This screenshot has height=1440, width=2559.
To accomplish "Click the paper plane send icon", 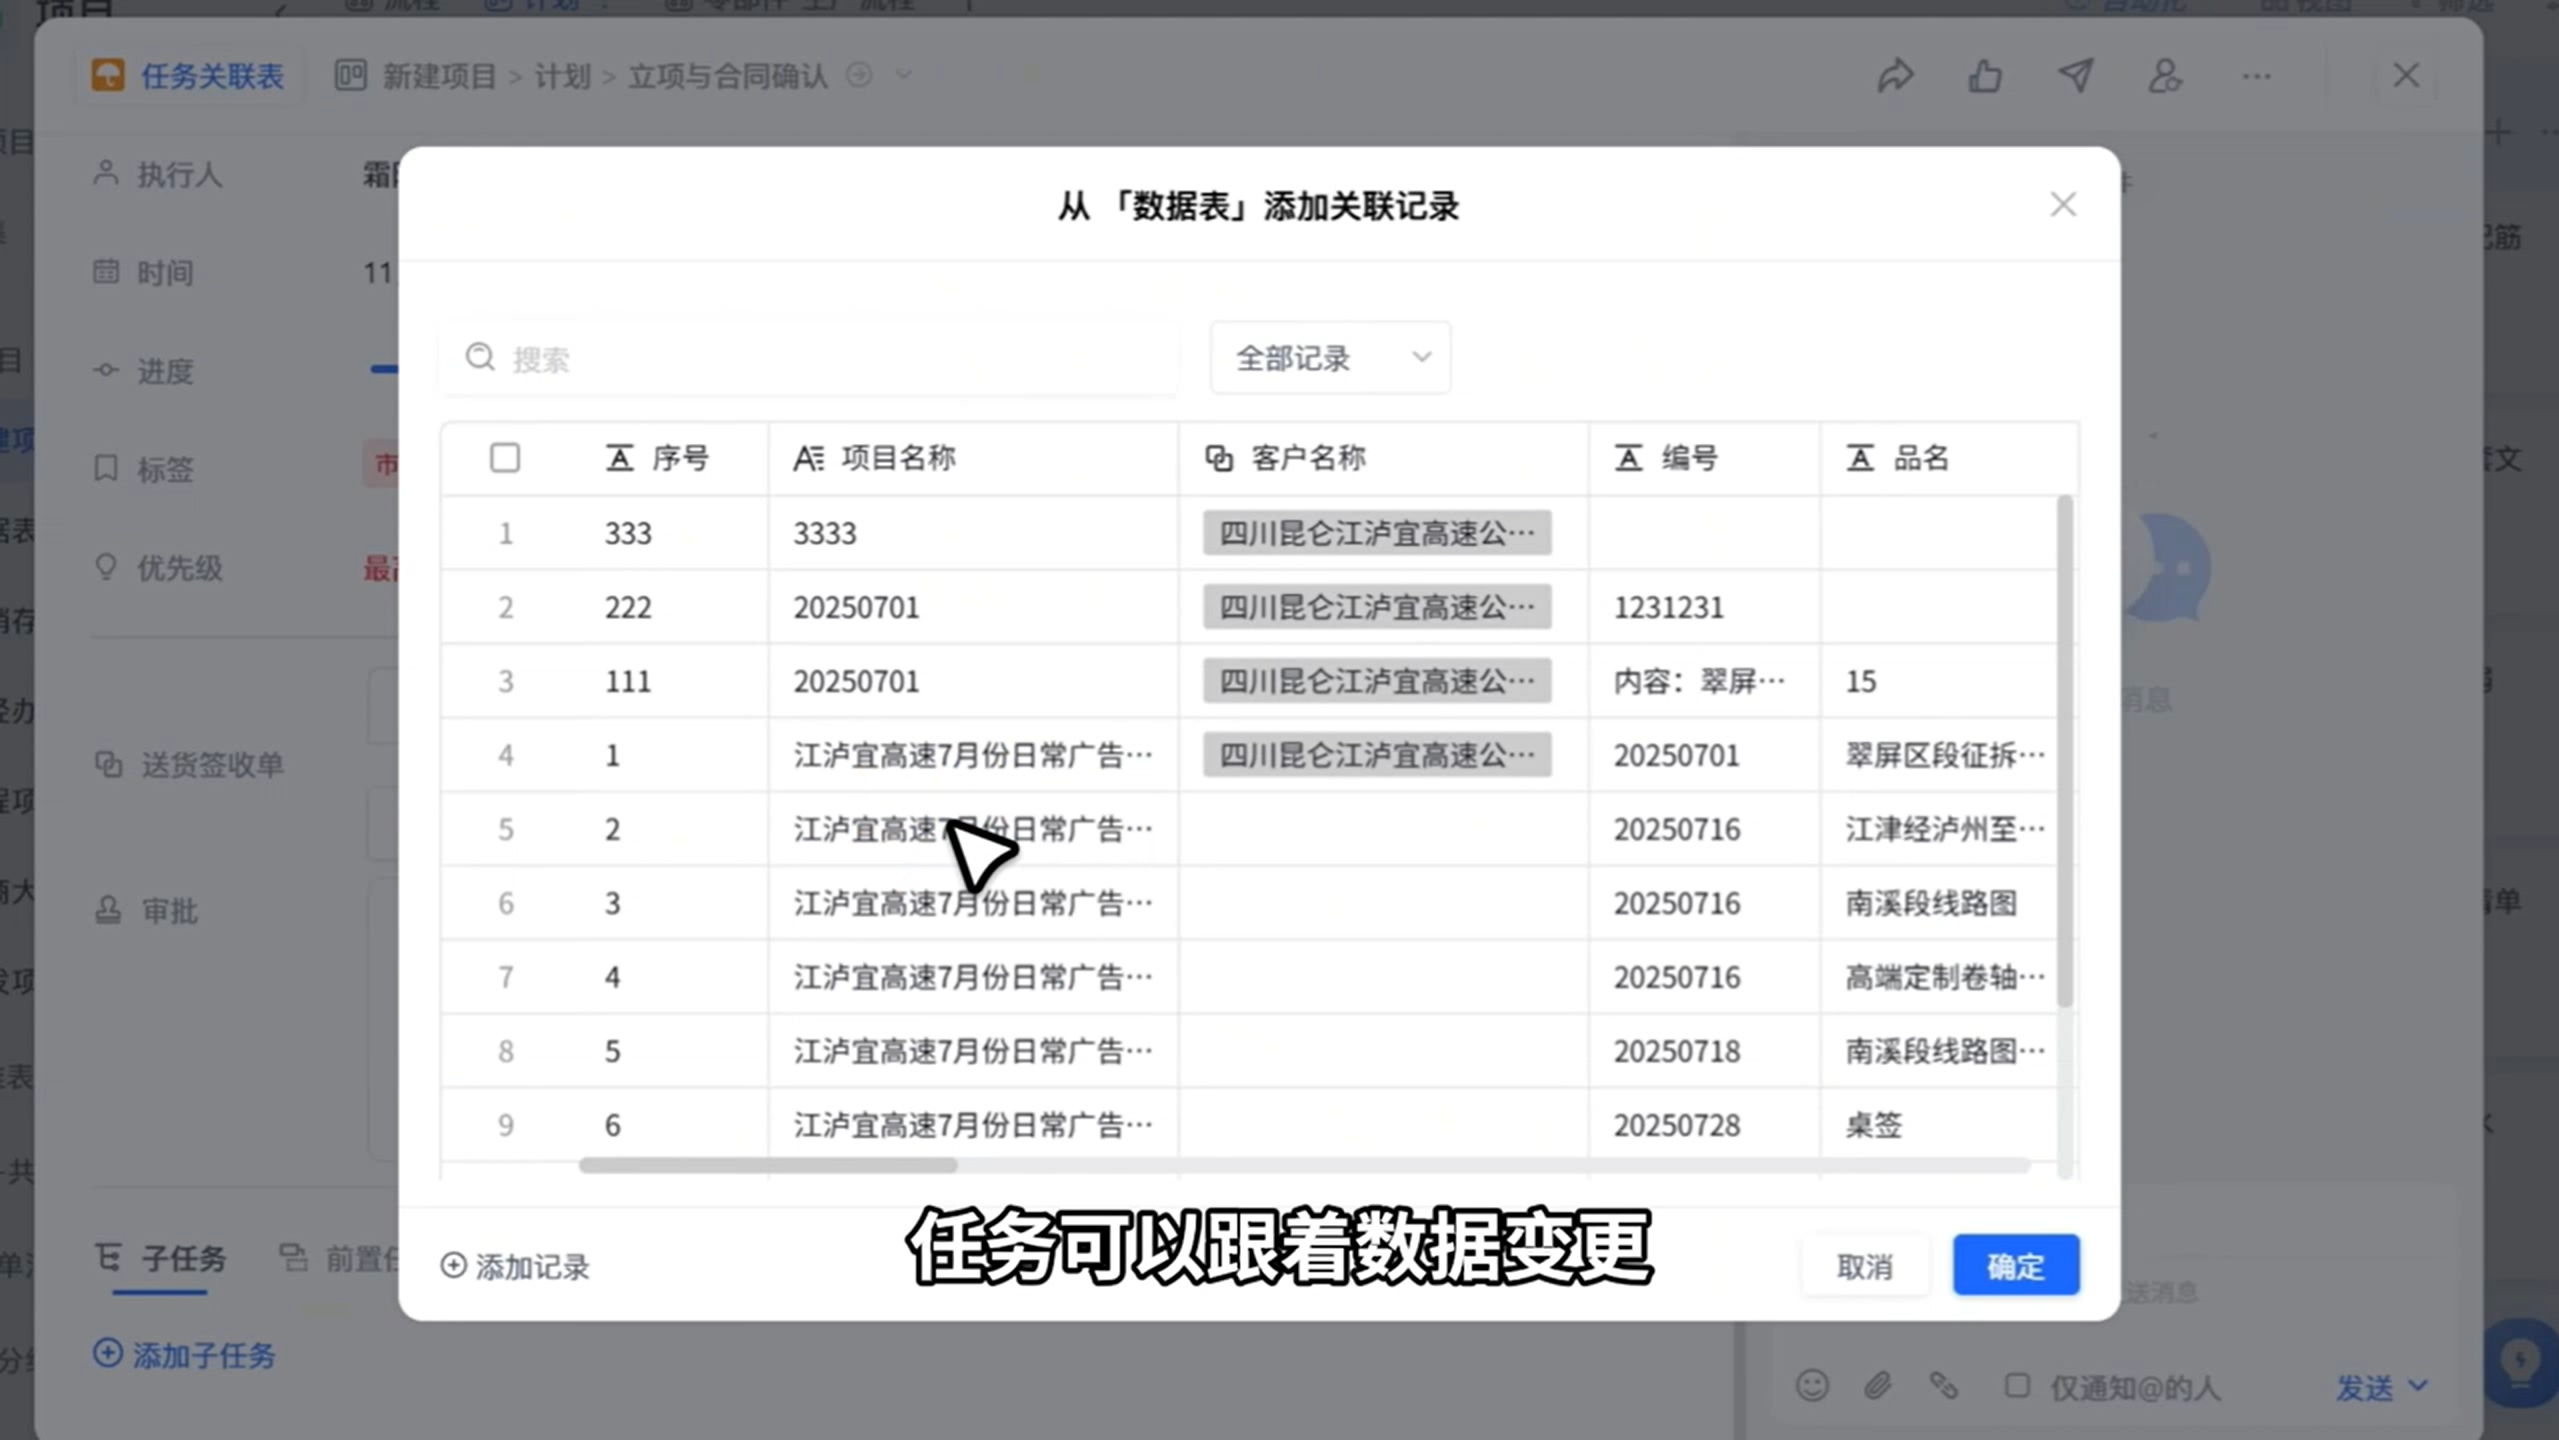I will (x=2075, y=76).
